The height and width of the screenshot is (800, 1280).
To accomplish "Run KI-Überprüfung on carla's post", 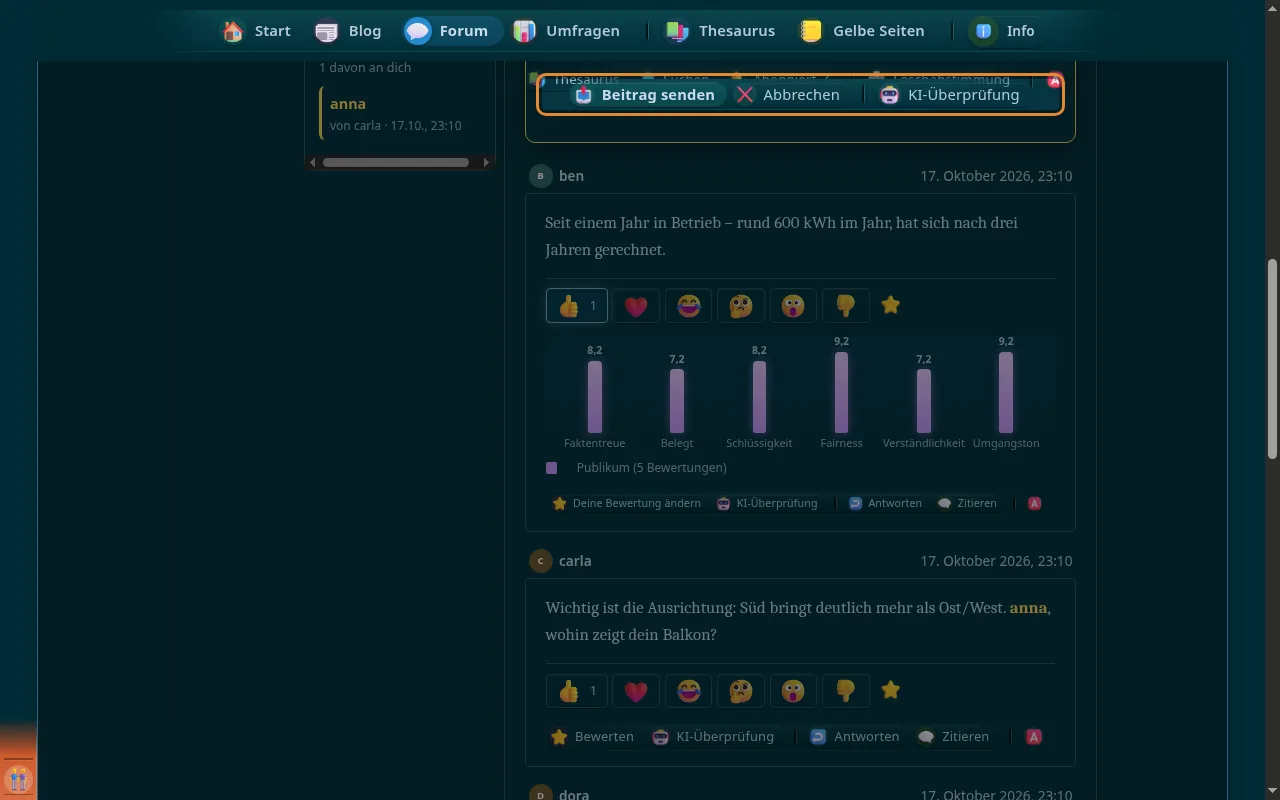I will 713,737.
